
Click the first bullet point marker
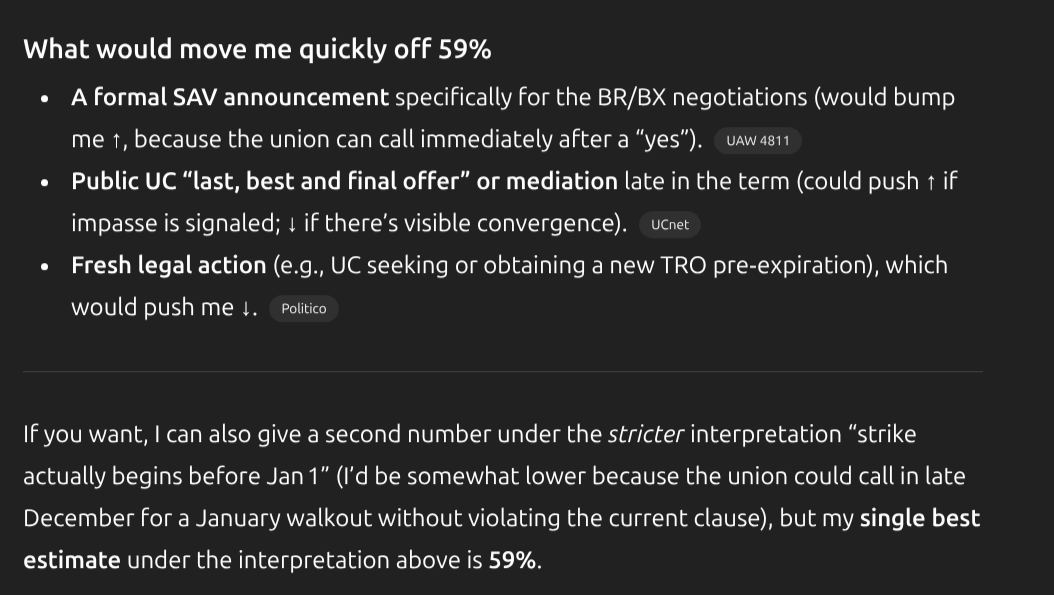point(45,99)
